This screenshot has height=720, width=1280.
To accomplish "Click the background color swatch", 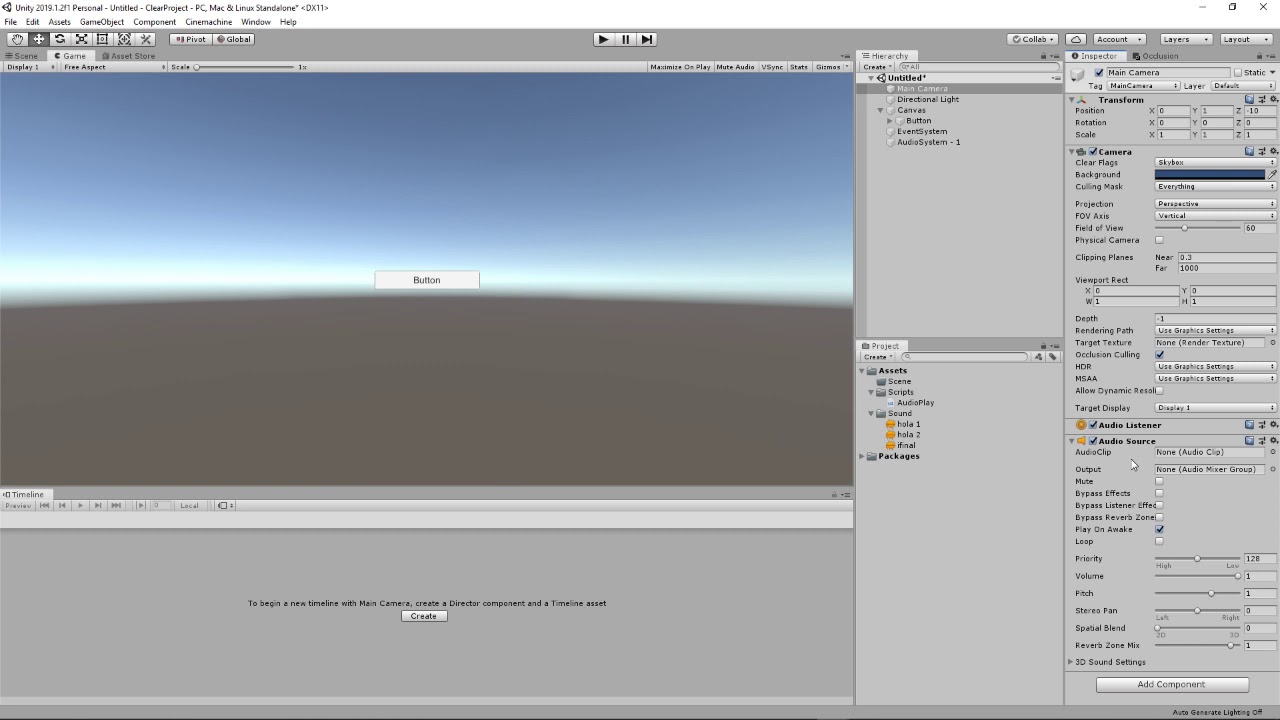I will point(1210,174).
